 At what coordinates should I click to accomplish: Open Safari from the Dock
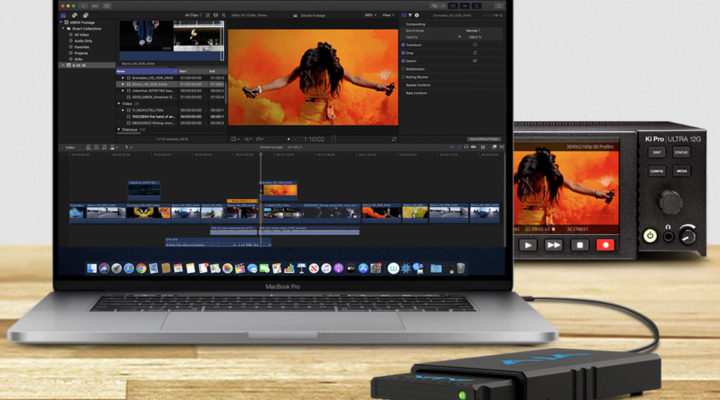click(x=129, y=268)
